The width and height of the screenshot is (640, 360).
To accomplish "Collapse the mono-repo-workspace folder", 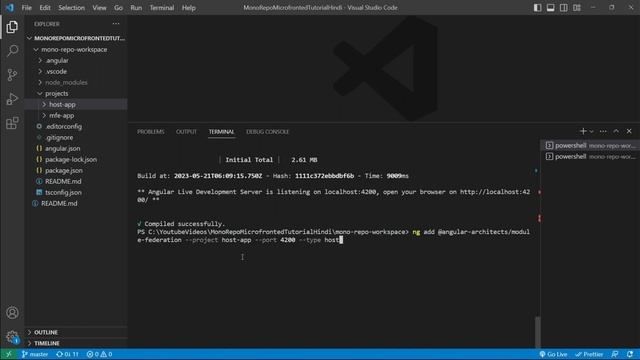I will point(76,49).
